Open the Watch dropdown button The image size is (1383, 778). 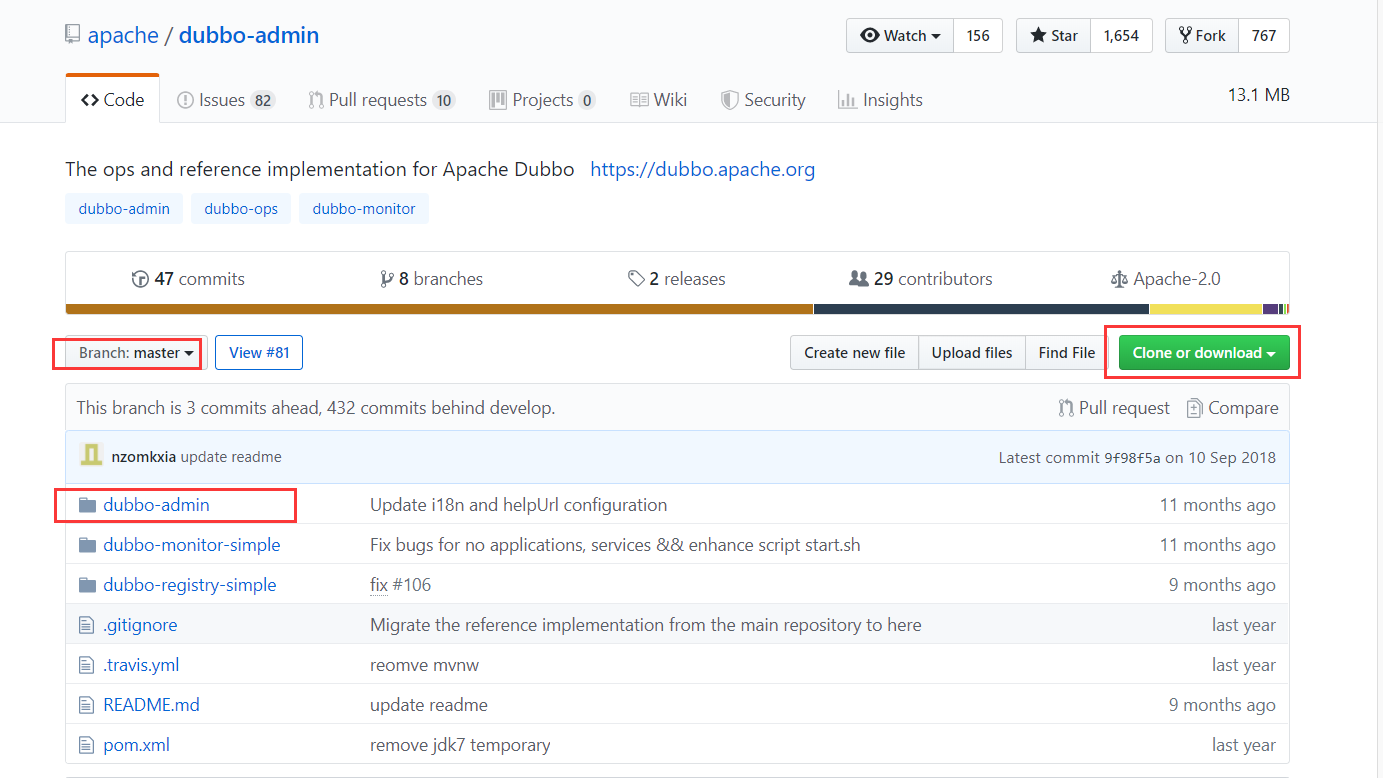tap(900, 35)
